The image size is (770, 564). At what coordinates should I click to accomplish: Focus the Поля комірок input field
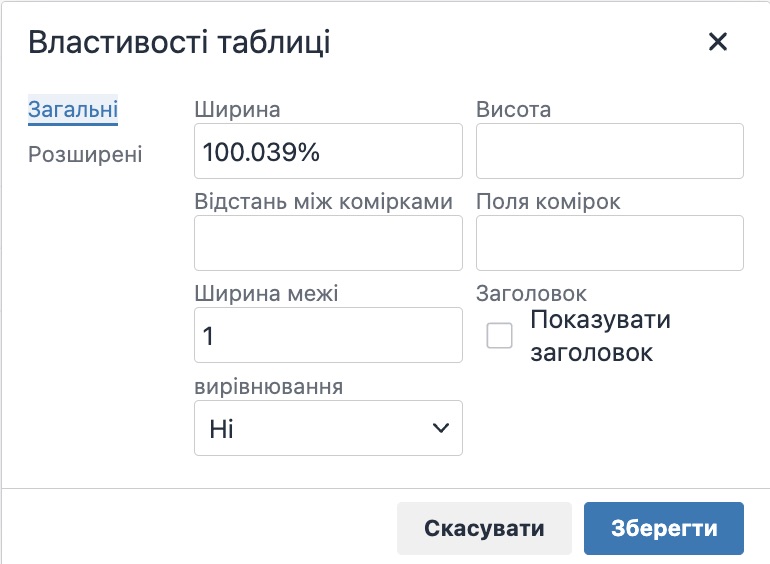610,243
